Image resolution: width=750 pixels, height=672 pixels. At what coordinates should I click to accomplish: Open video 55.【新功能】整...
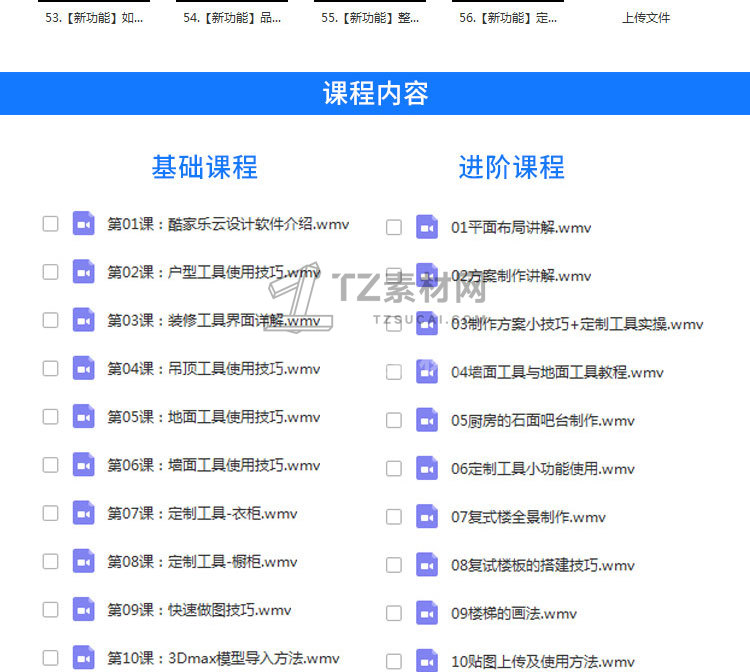[x=370, y=18]
